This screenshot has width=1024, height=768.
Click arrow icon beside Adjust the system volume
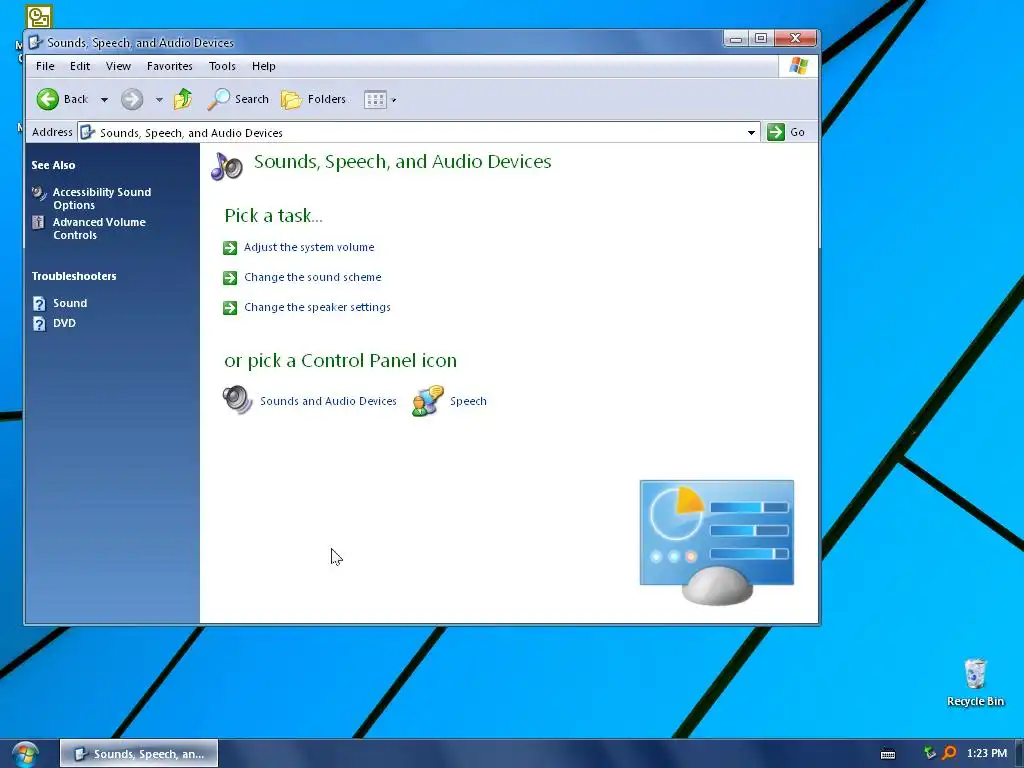[230, 248]
